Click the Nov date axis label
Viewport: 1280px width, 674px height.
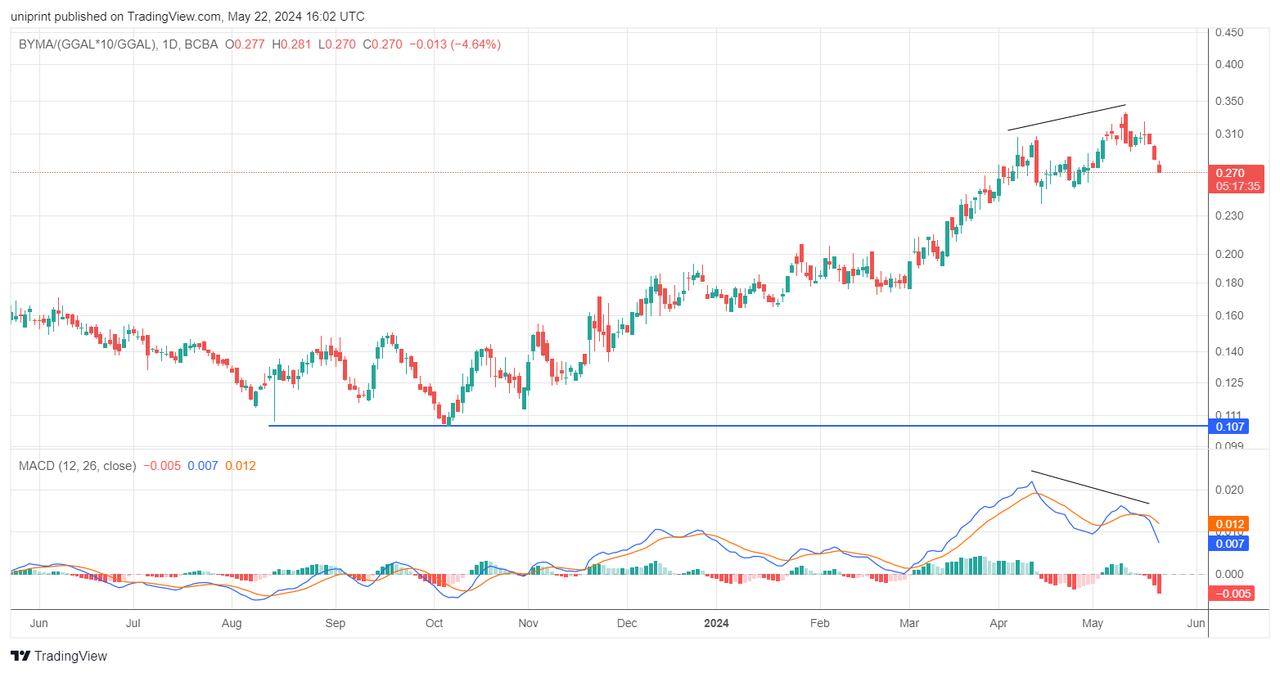[528, 623]
